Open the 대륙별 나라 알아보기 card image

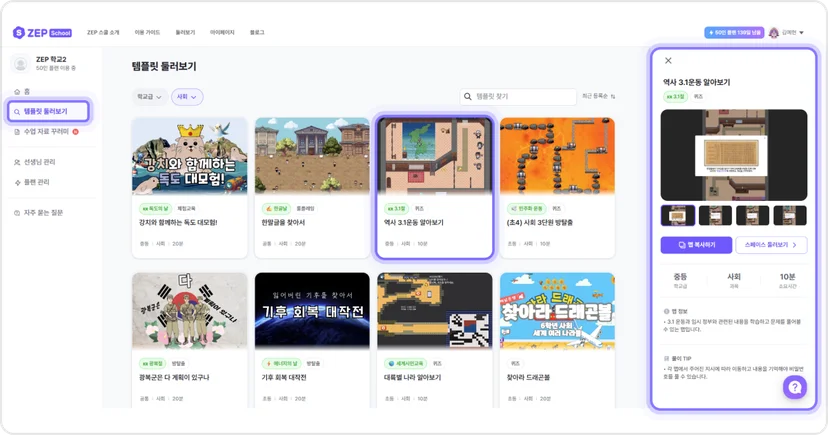pyautogui.click(x=435, y=310)
